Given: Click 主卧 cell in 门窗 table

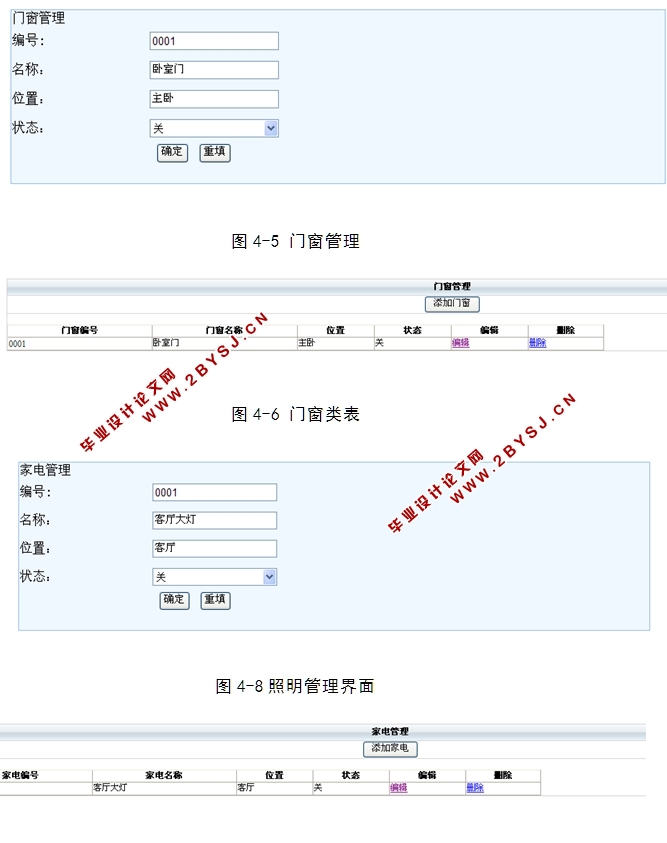Looking at the screenshot, I should [x=336, y=344].
